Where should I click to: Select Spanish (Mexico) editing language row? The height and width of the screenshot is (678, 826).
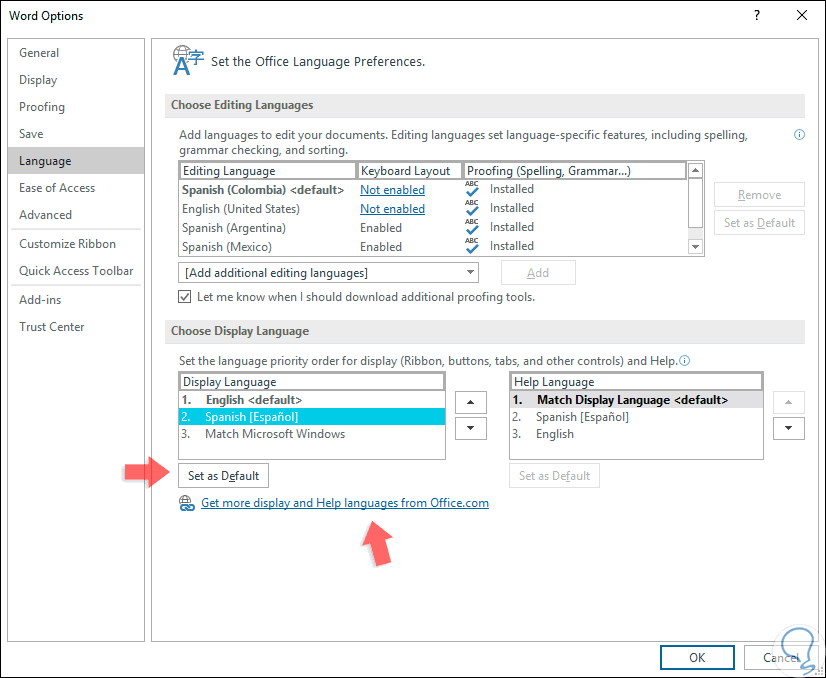click(433, 247)
